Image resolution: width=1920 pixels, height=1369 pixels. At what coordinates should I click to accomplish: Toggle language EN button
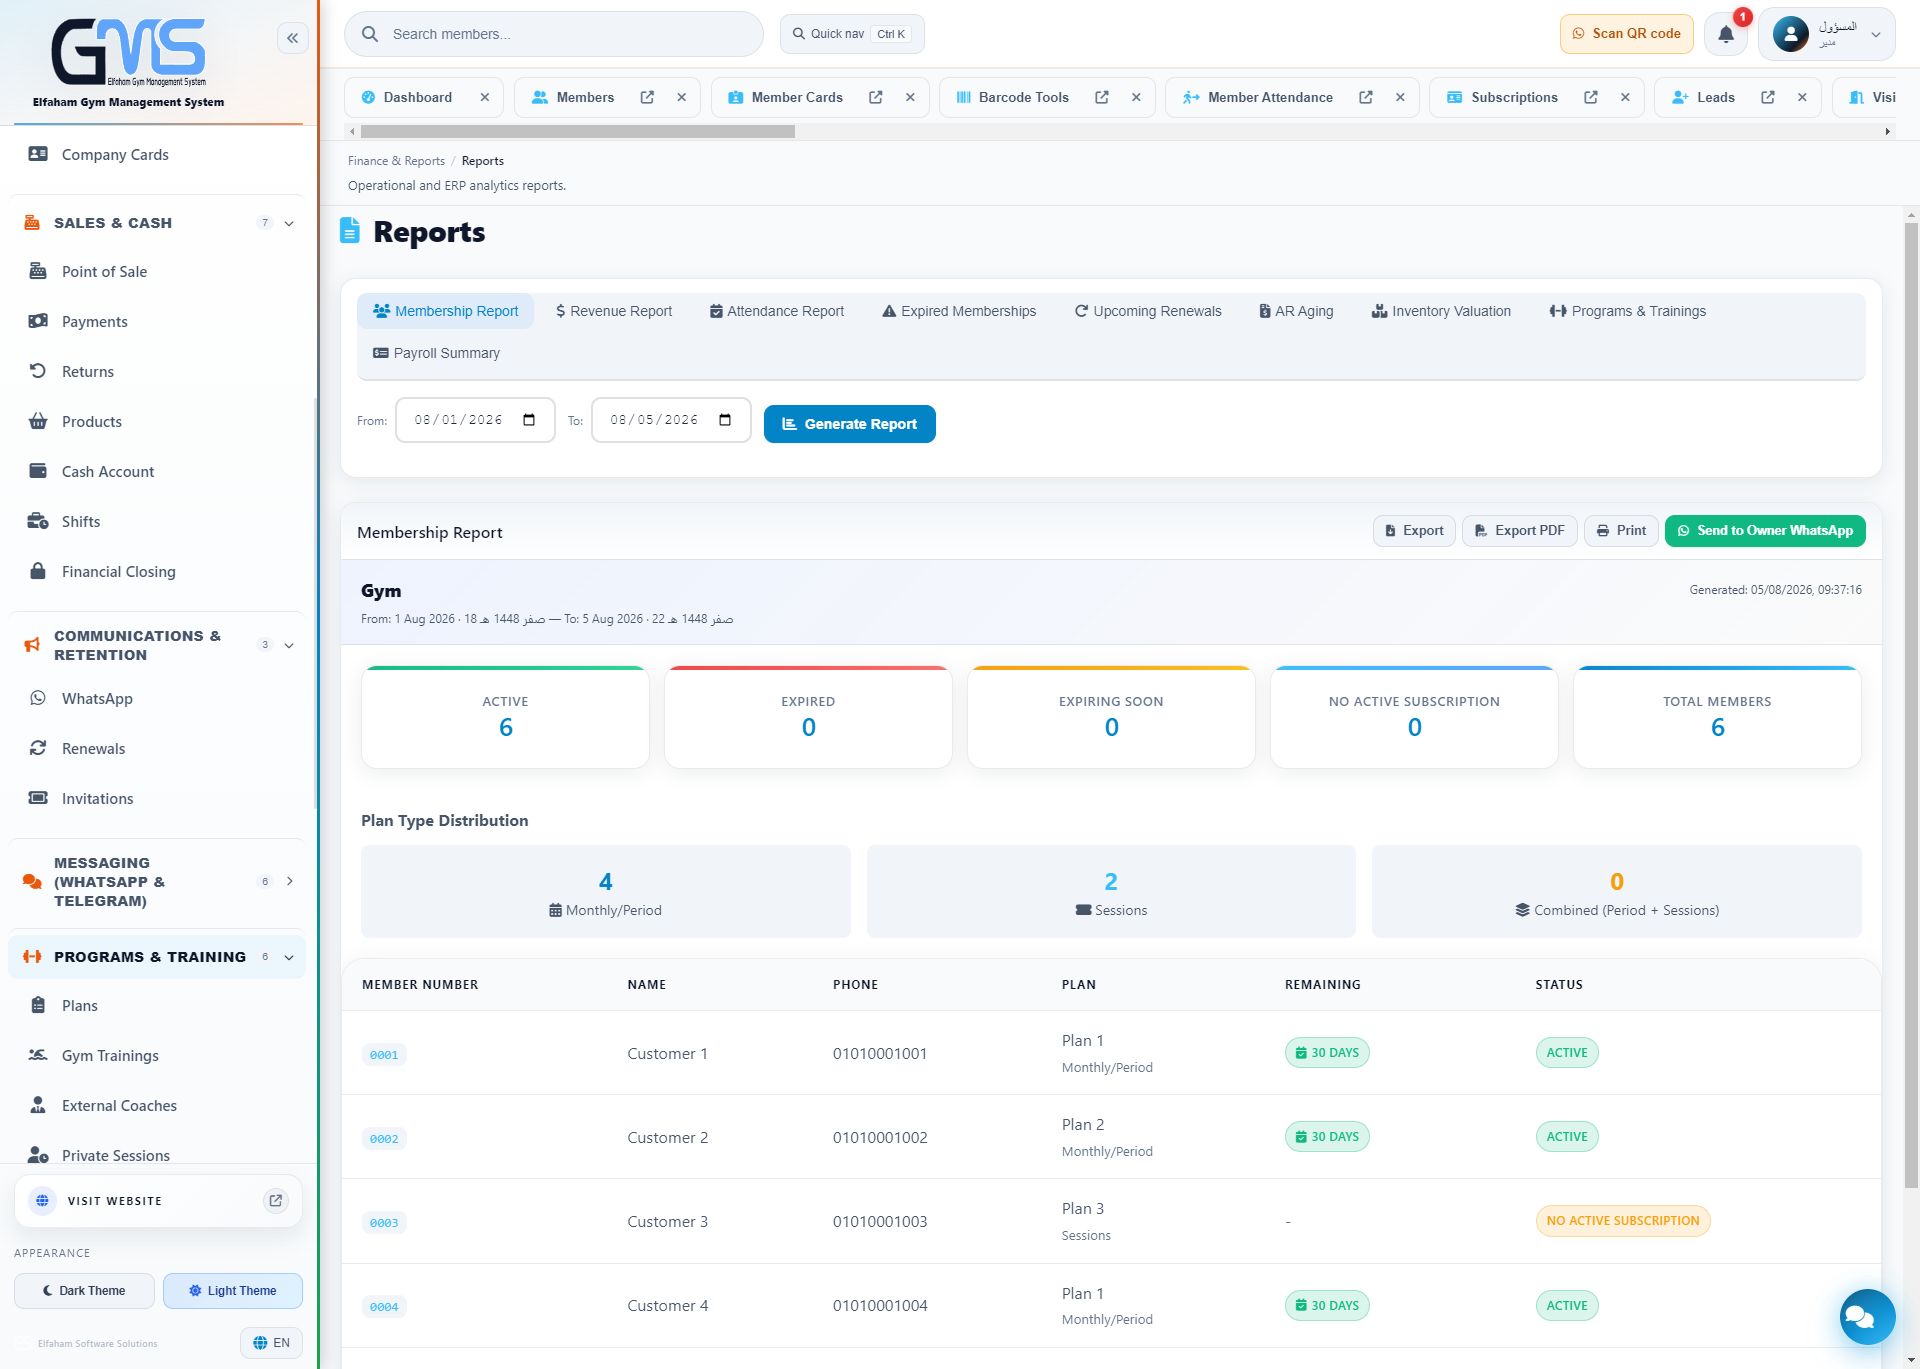coord(271,1343)
